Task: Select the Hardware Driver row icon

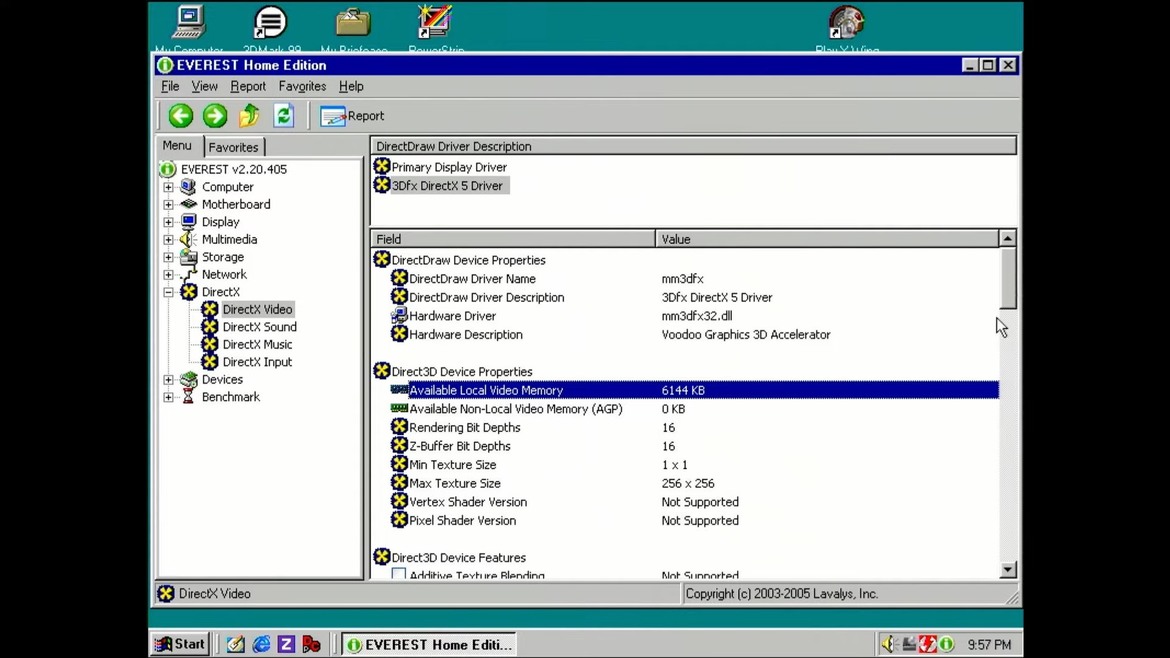Action: [x=399, y=316]
